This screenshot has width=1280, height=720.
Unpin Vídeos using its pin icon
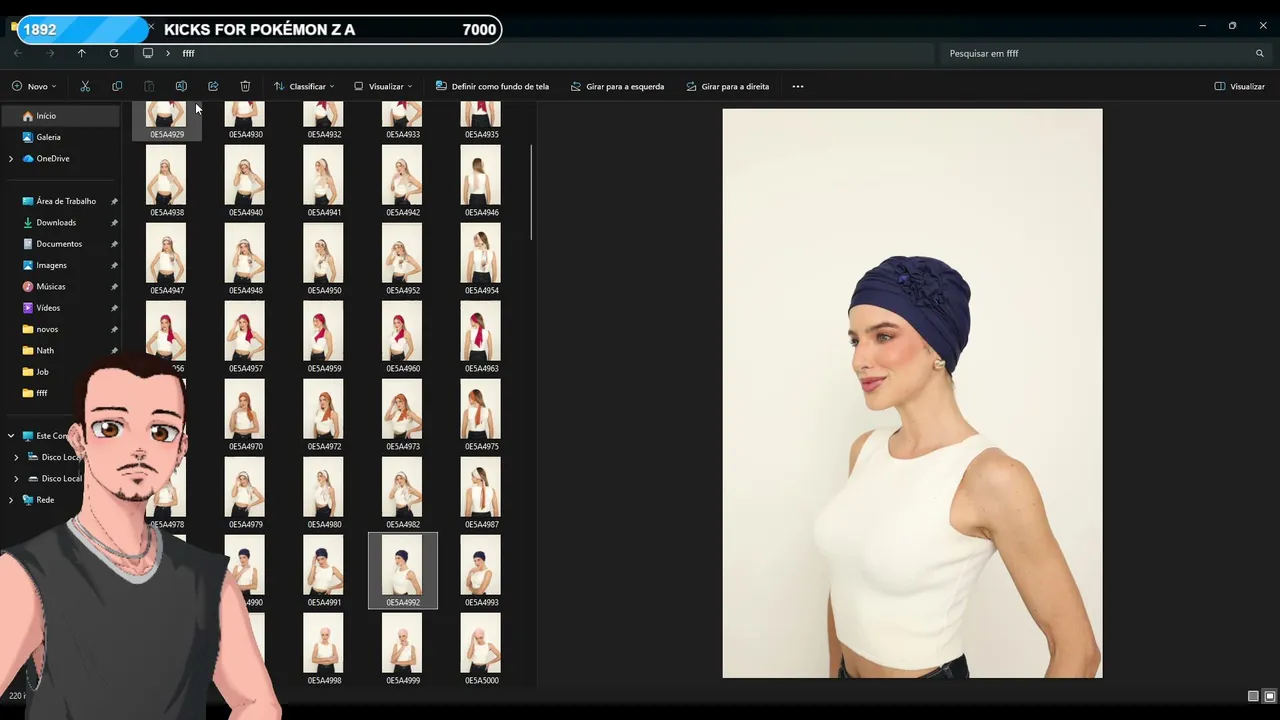(x=114, y=308)
